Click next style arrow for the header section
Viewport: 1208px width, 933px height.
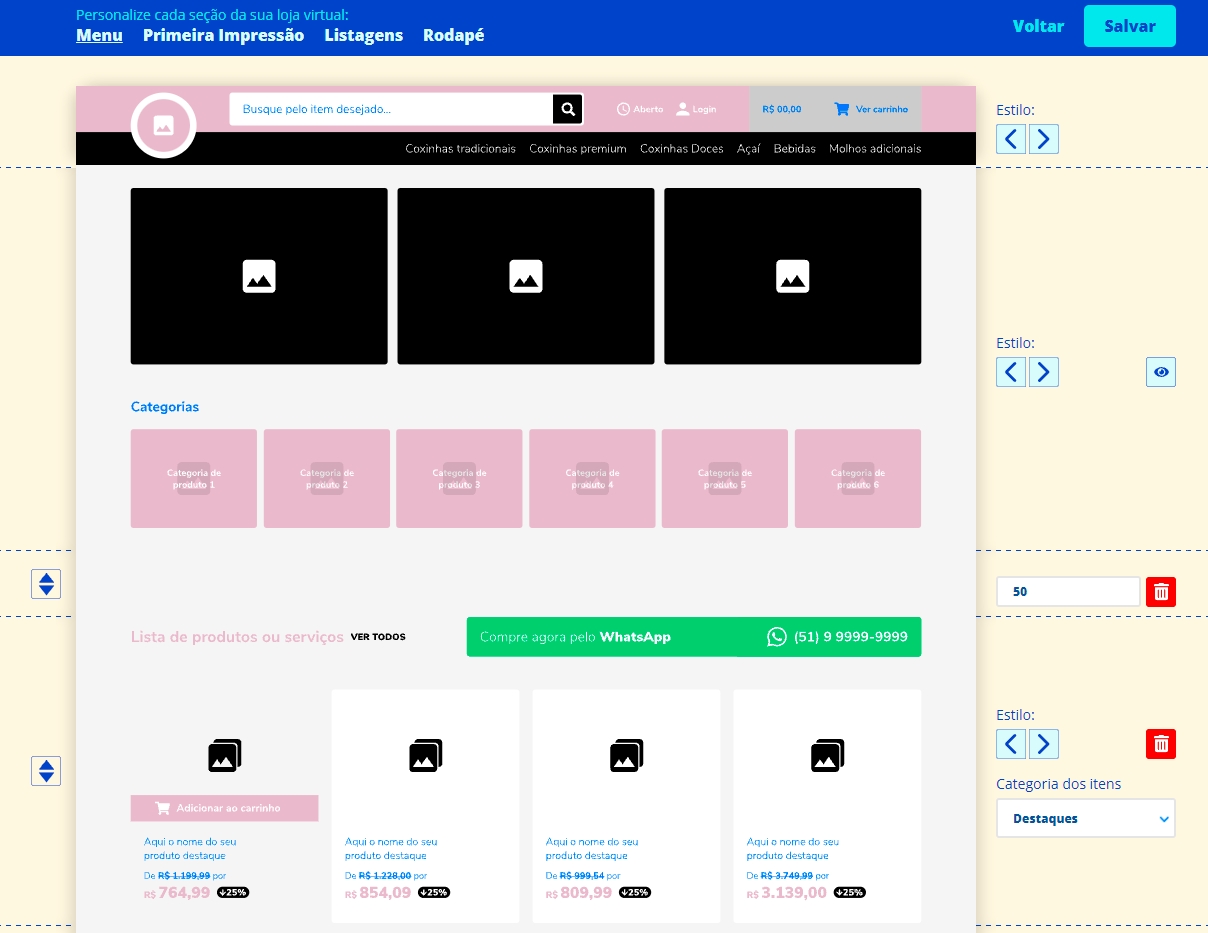[x=1044, y=139]
